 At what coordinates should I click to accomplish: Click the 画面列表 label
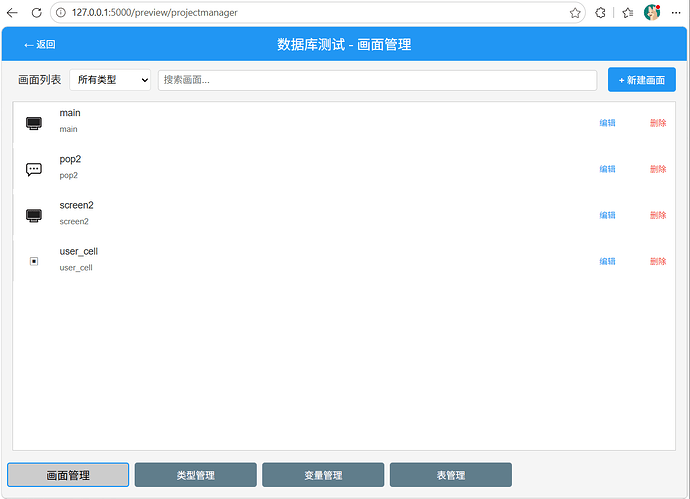(40, 80)
